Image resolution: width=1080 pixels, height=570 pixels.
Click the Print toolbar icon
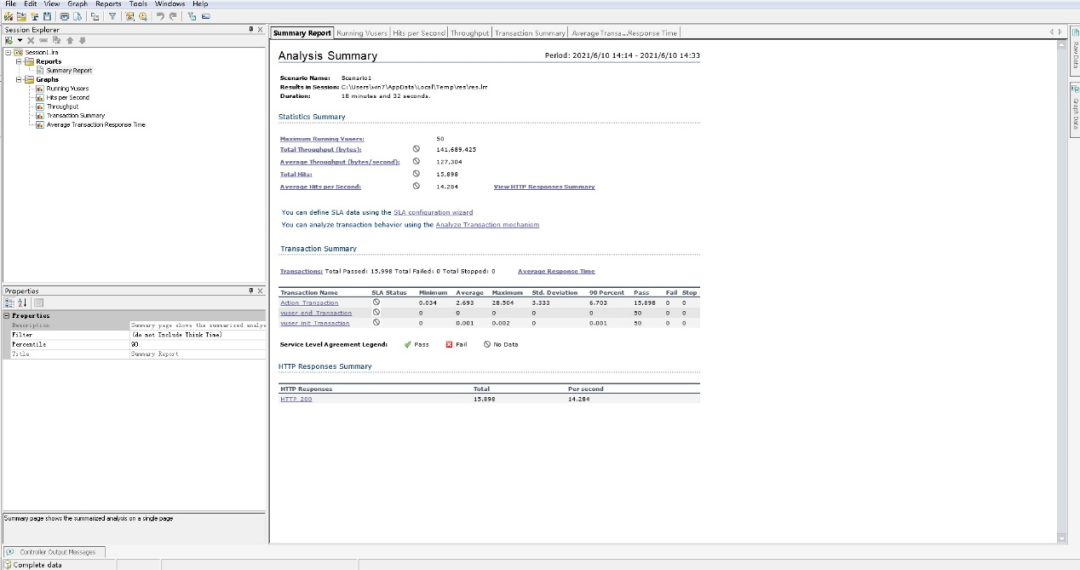[64, 17]
